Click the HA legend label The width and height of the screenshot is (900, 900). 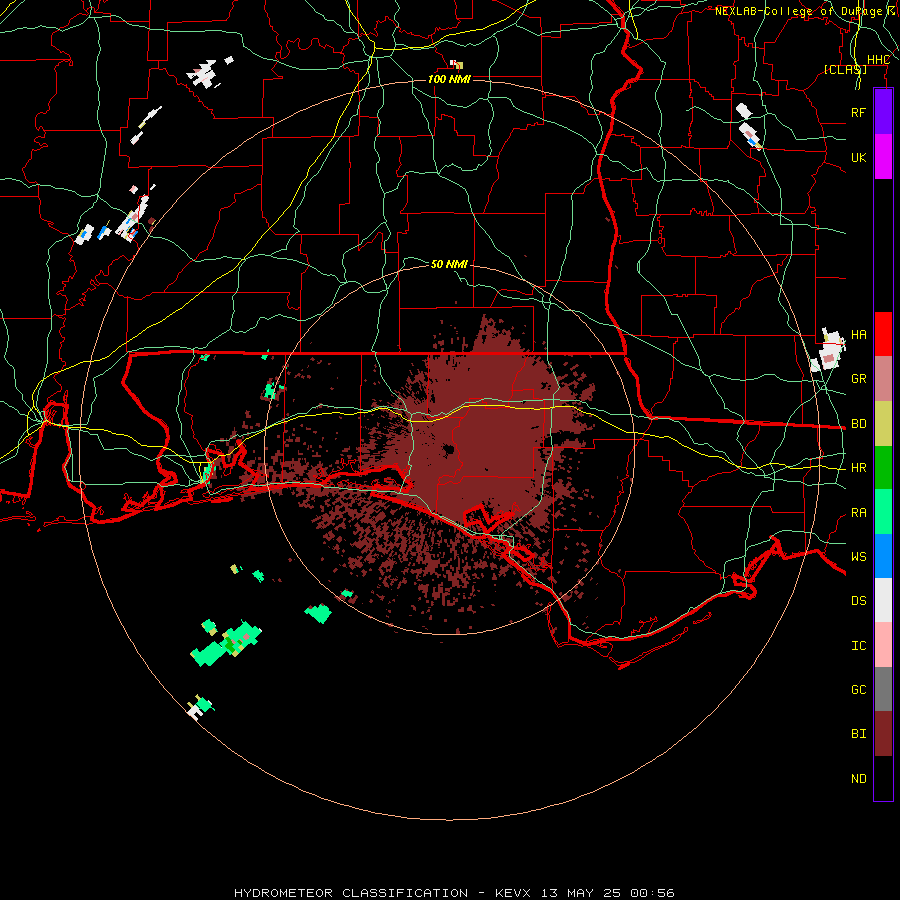(x=858, y=334)
